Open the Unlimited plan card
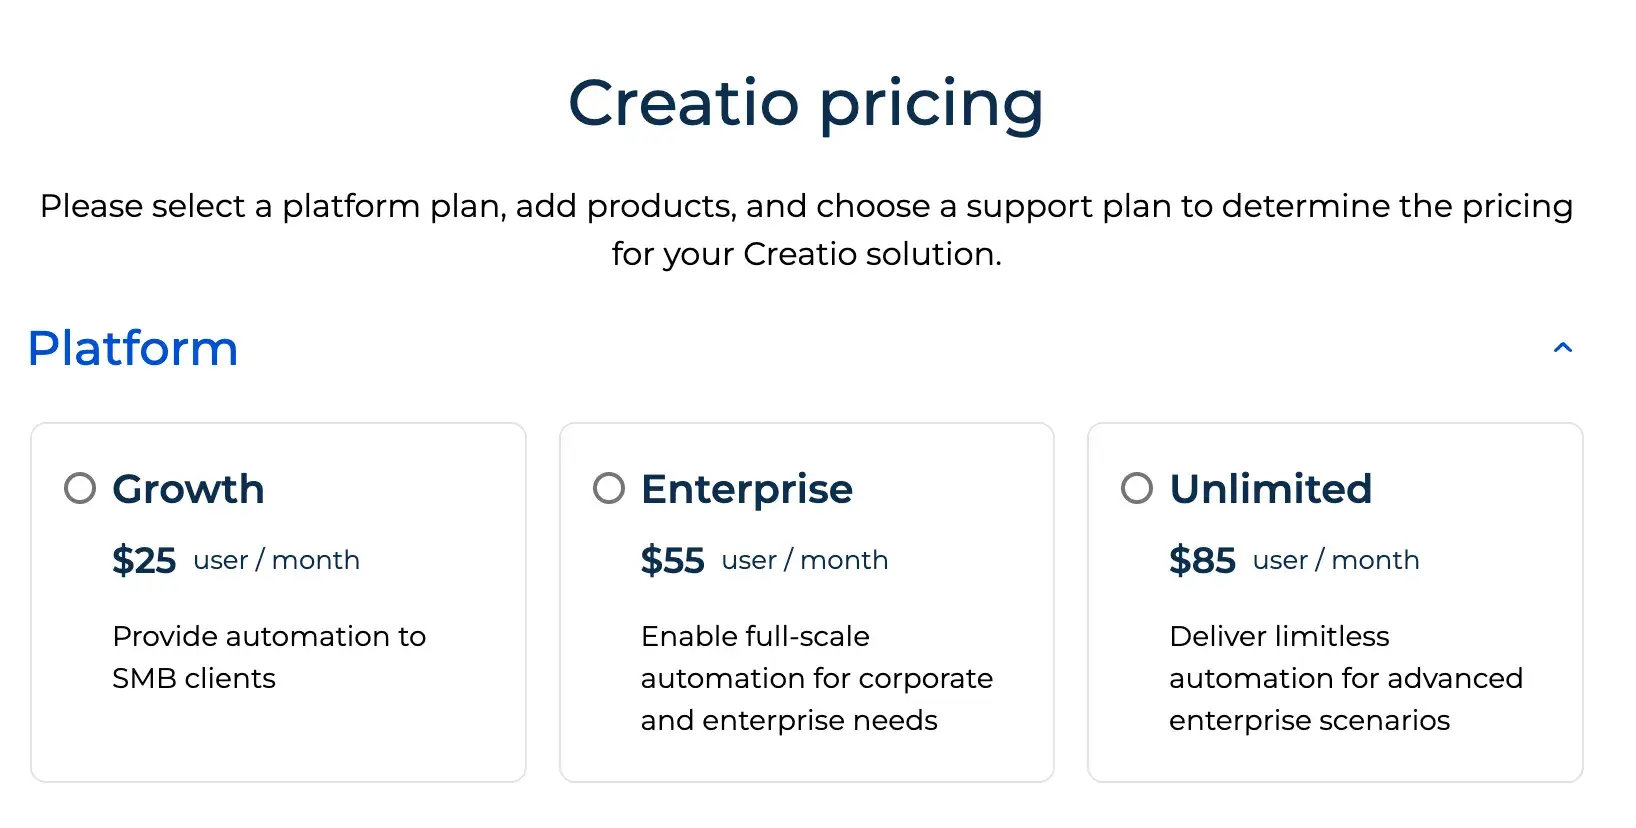1636x828 pixels. pyautogui.click(x=1335, y=600)
